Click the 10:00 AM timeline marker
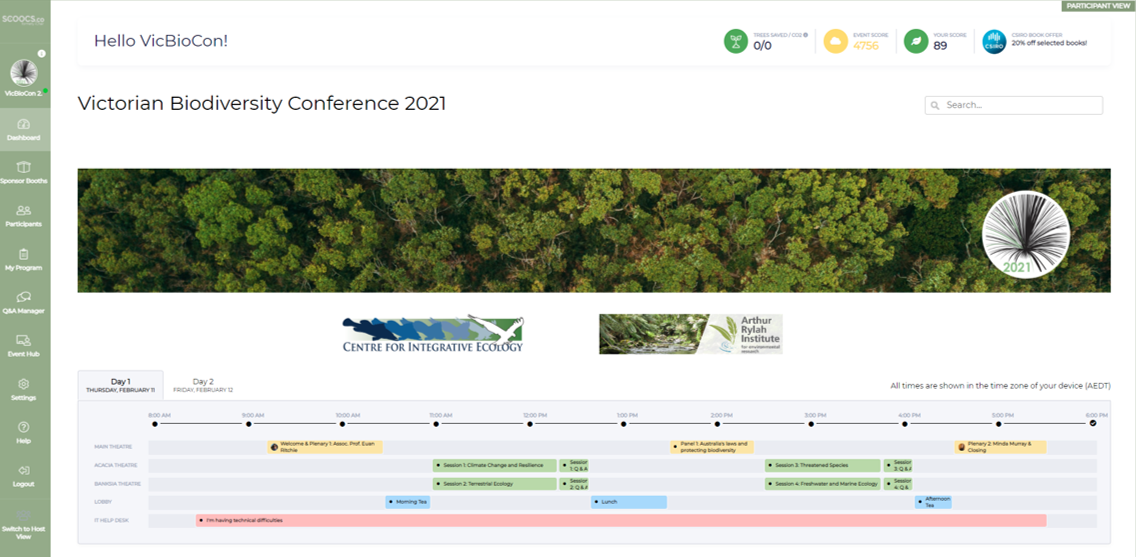The image size is (1136, 557). 342,424
